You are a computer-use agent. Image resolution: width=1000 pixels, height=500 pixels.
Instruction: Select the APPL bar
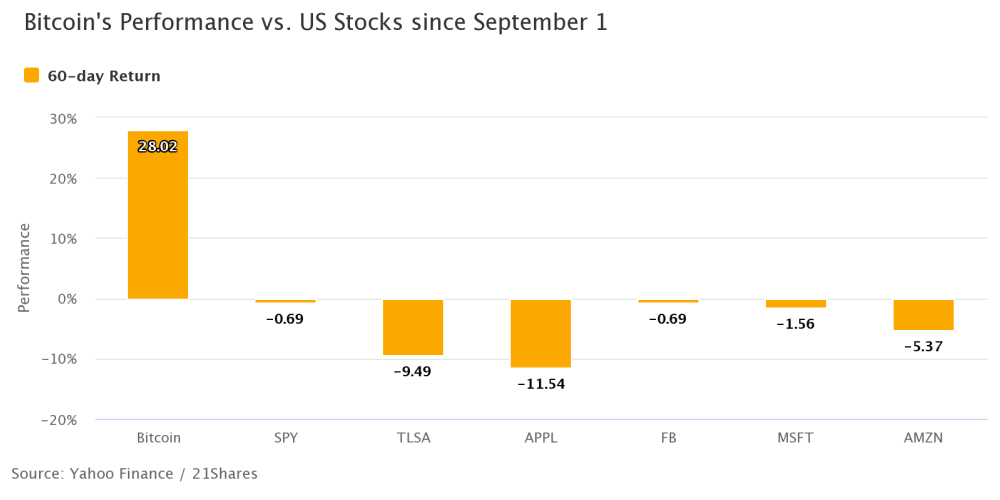coord(541,333)
